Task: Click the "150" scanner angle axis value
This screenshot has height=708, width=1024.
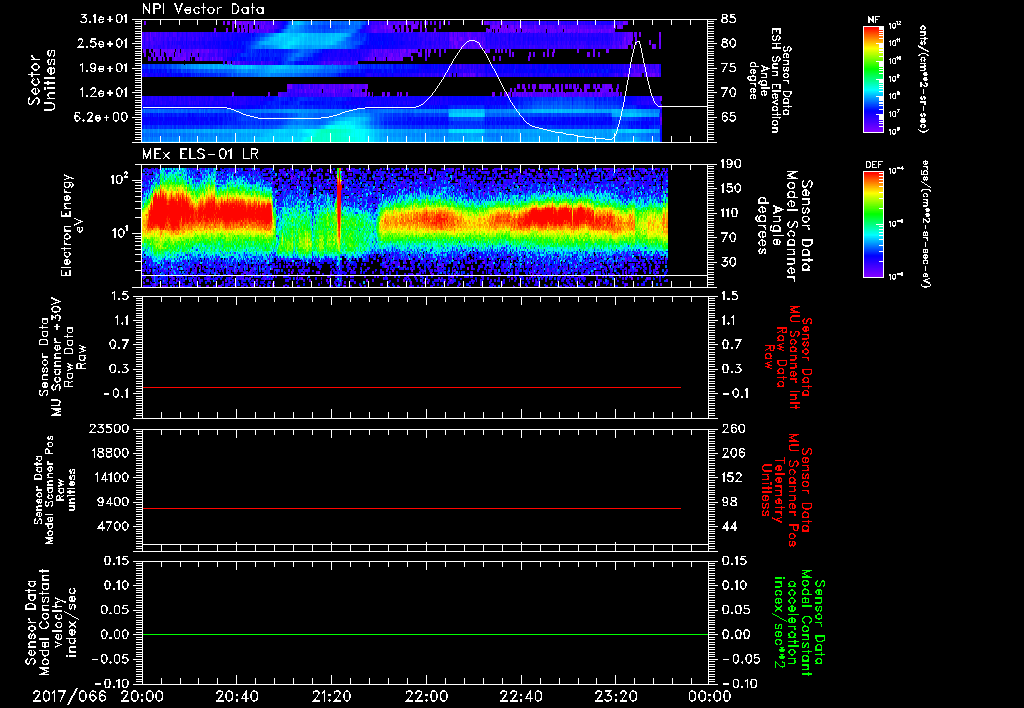Action: (x=732, y=189)
